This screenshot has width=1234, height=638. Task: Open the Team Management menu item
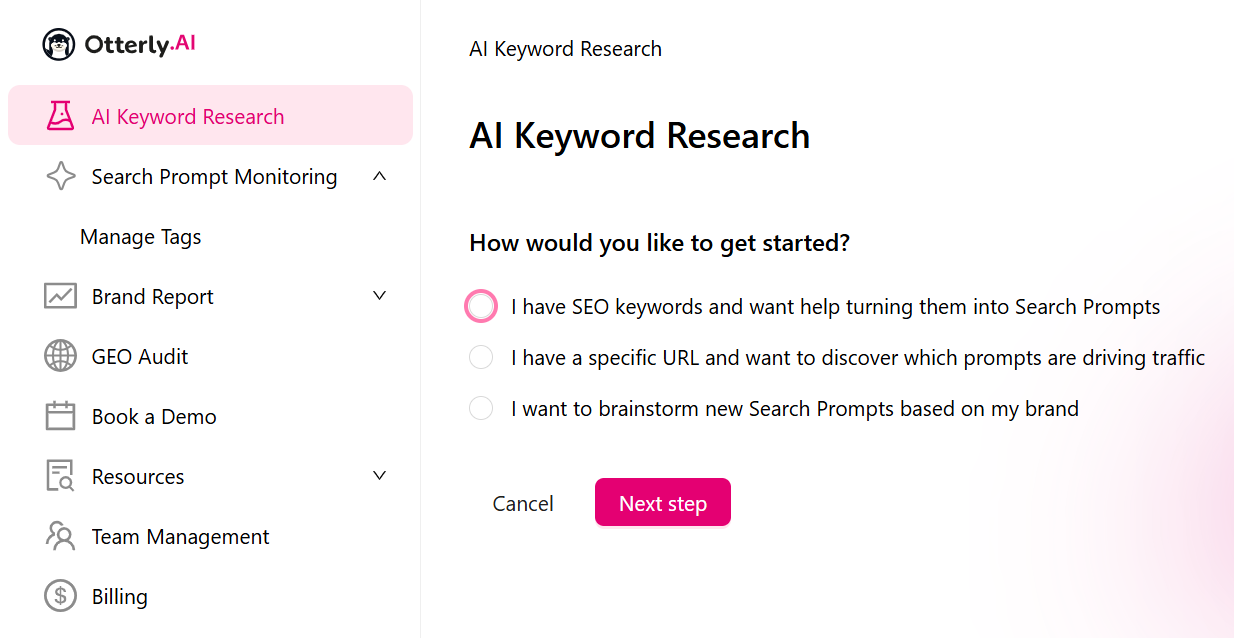pyautogui.click(x=180, y=537)
